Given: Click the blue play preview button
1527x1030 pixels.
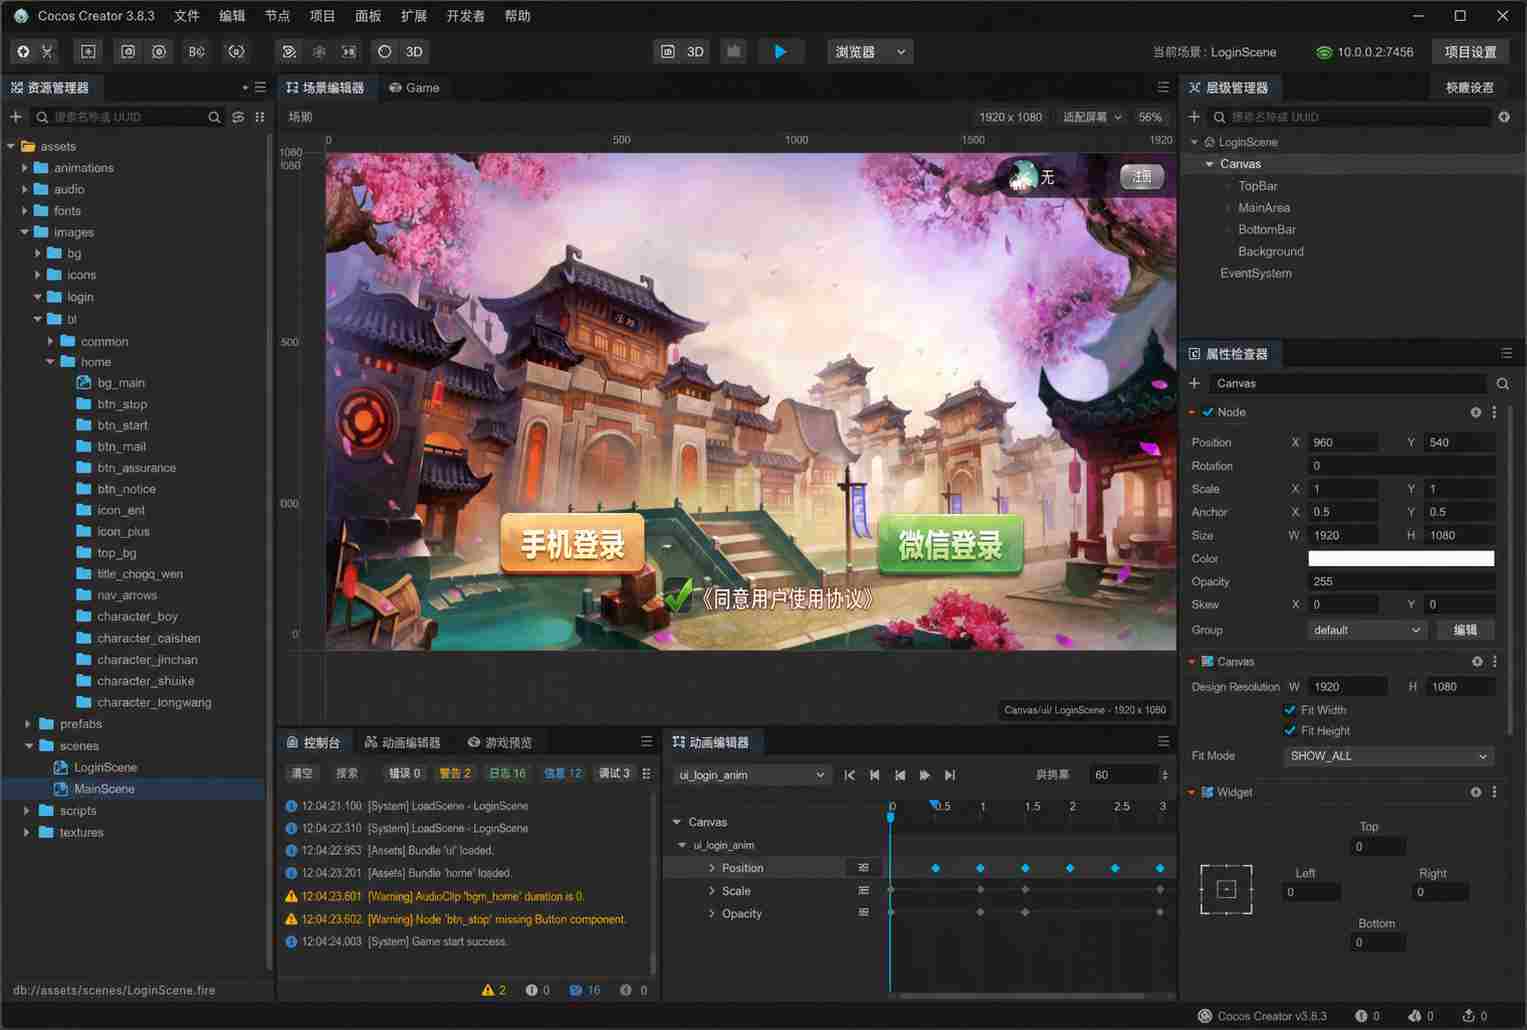Looking at the screenshot, I should pos(780,52).
